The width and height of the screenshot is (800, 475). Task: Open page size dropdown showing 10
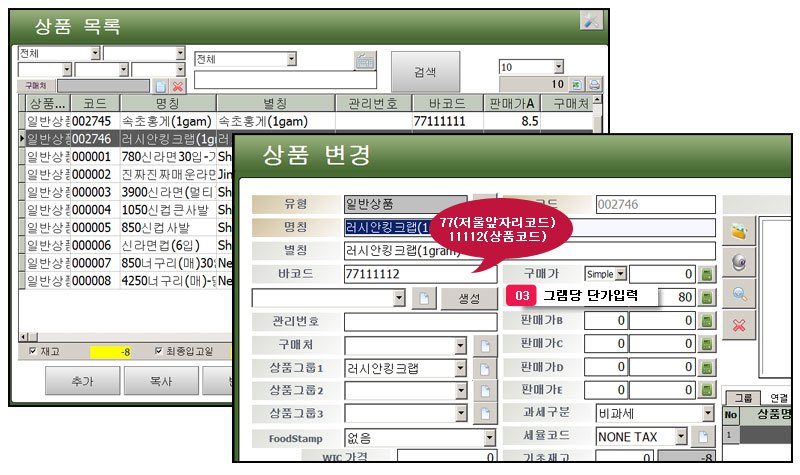point(559,67)
